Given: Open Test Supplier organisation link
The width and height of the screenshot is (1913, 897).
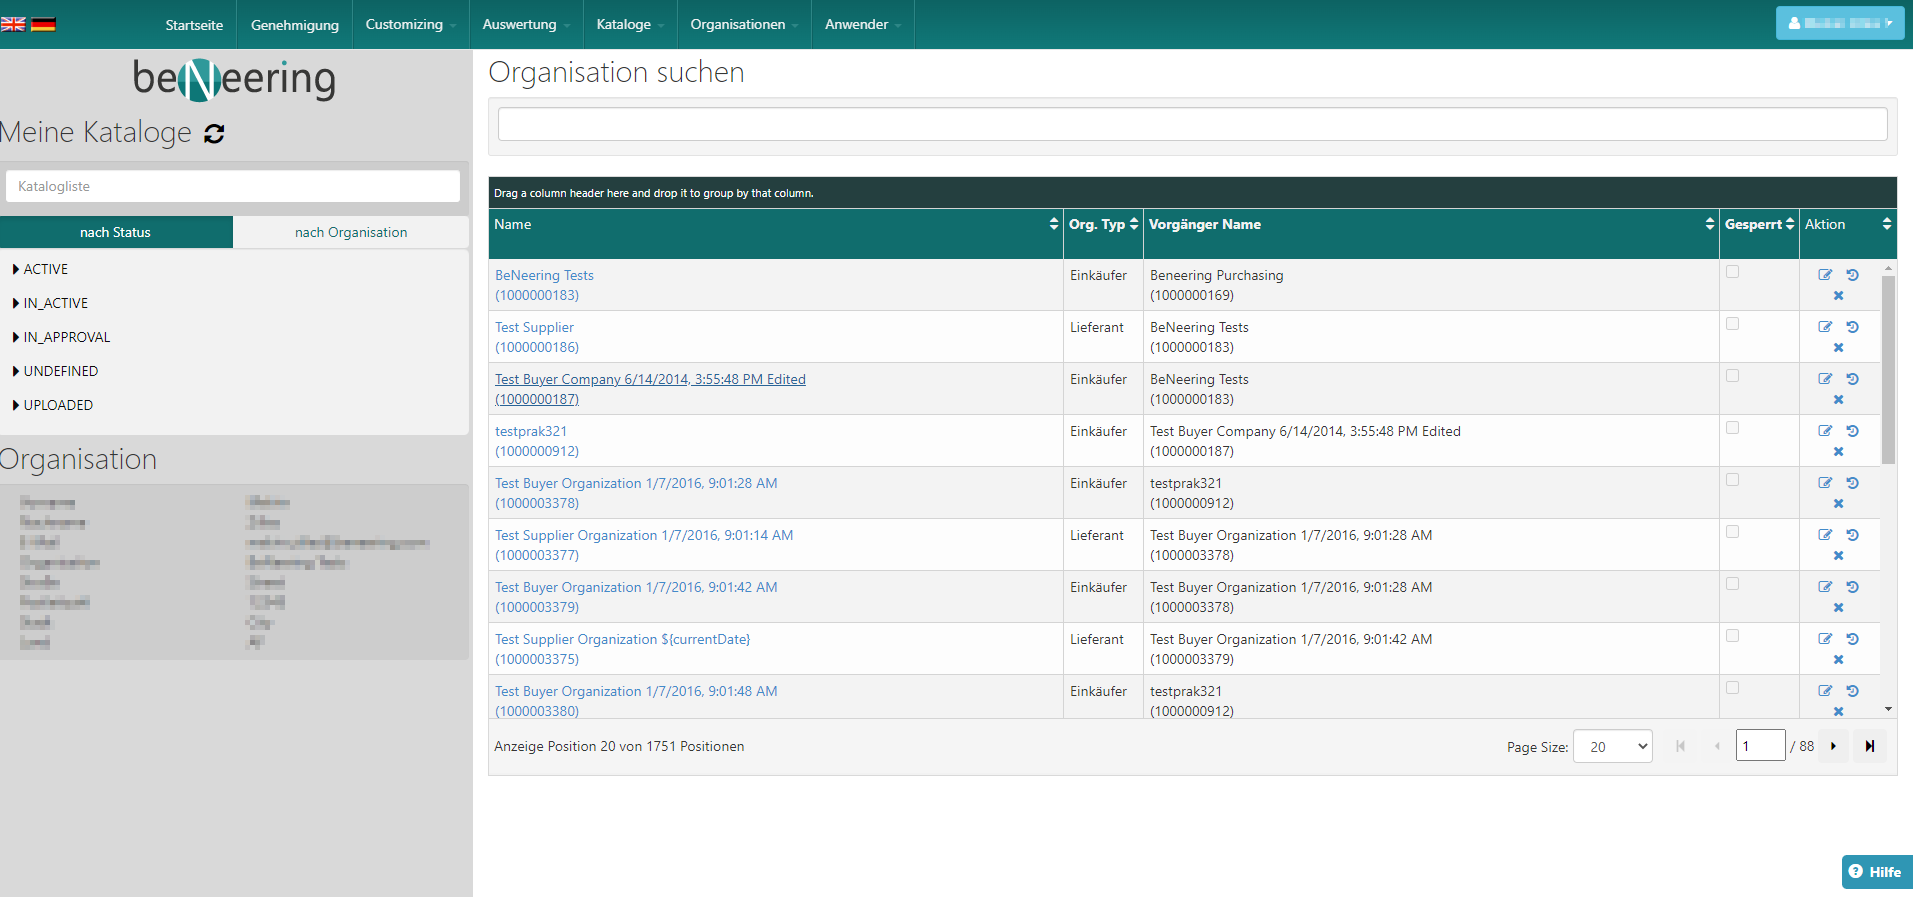Looking at the screenshot, I should tap(534, 327).
